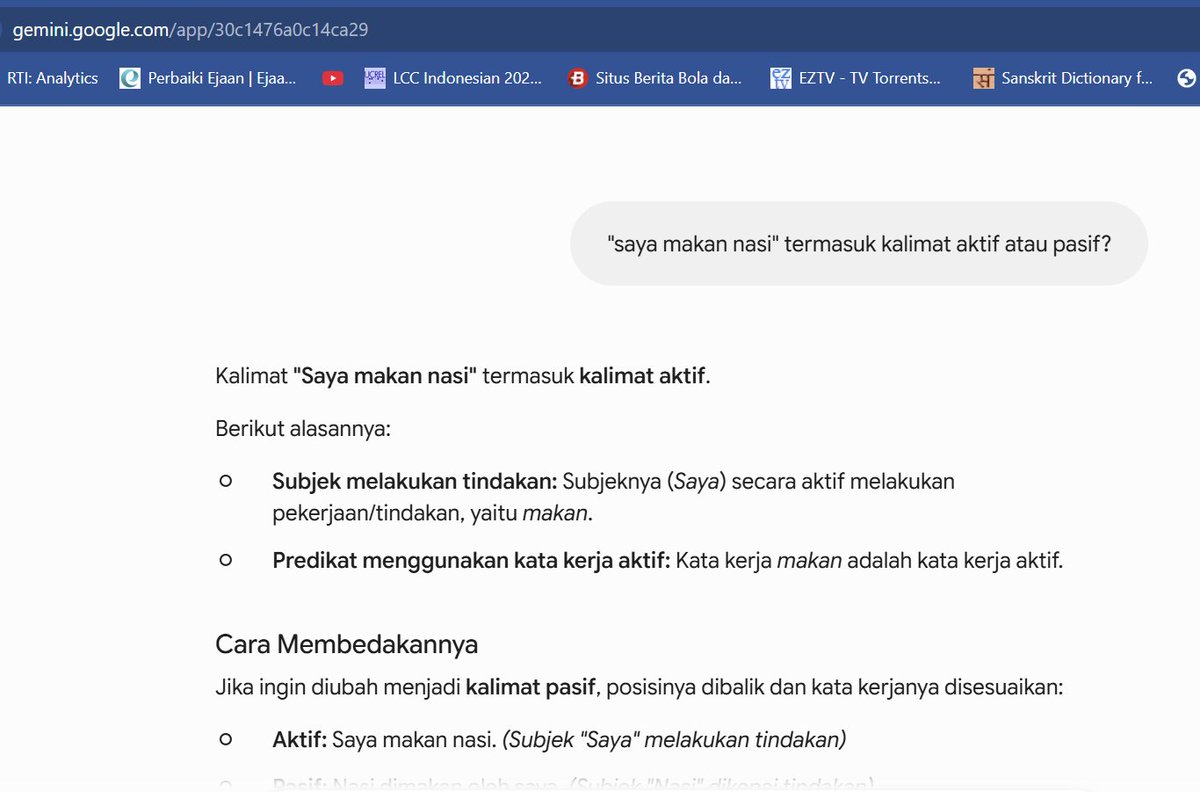Click the browser address bar URL
This screenshot has width=1200, height=792.
click(x=190, y=29)
